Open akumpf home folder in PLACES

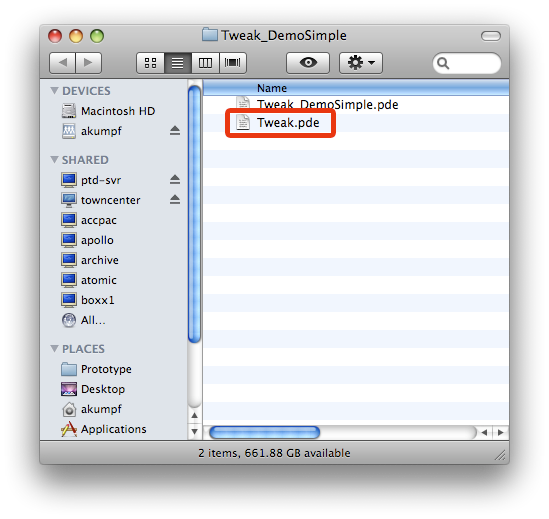point(92,409)
